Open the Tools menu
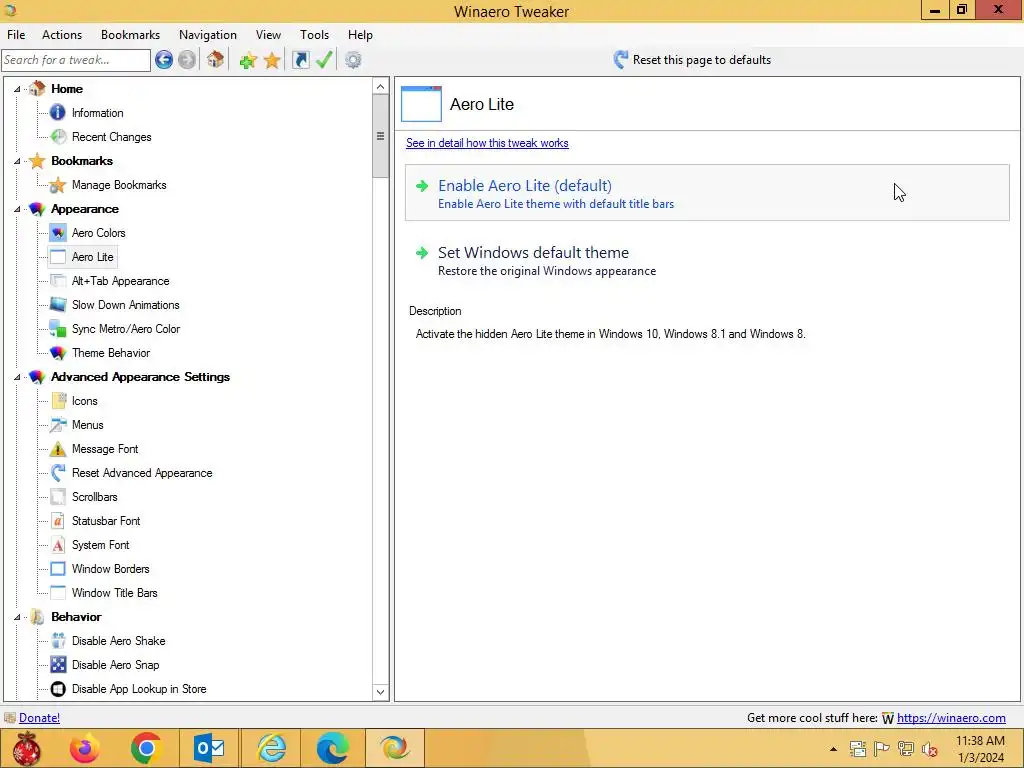Image resolution: width=1024 pixels, height=768 pixels. [x=314, y=35]
